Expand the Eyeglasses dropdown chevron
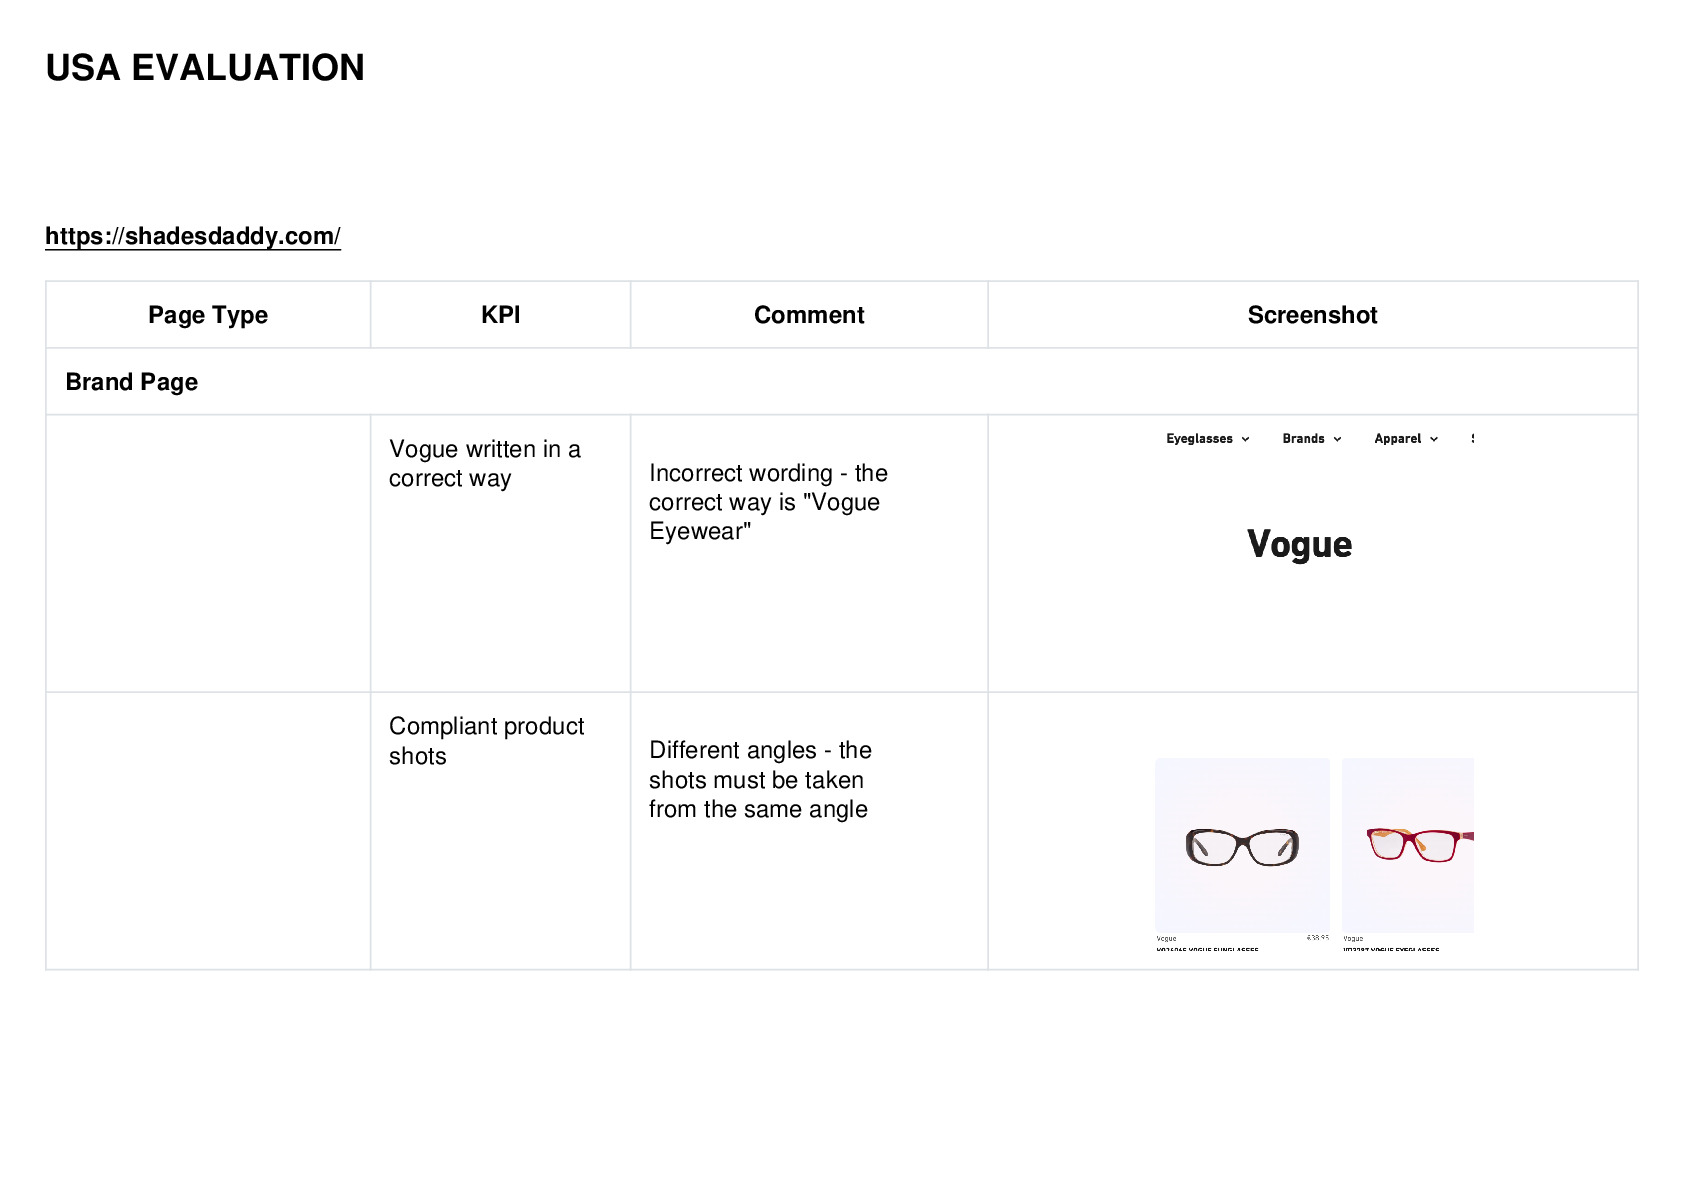Screen dimensions: 1684x1191 (1245, 439)
